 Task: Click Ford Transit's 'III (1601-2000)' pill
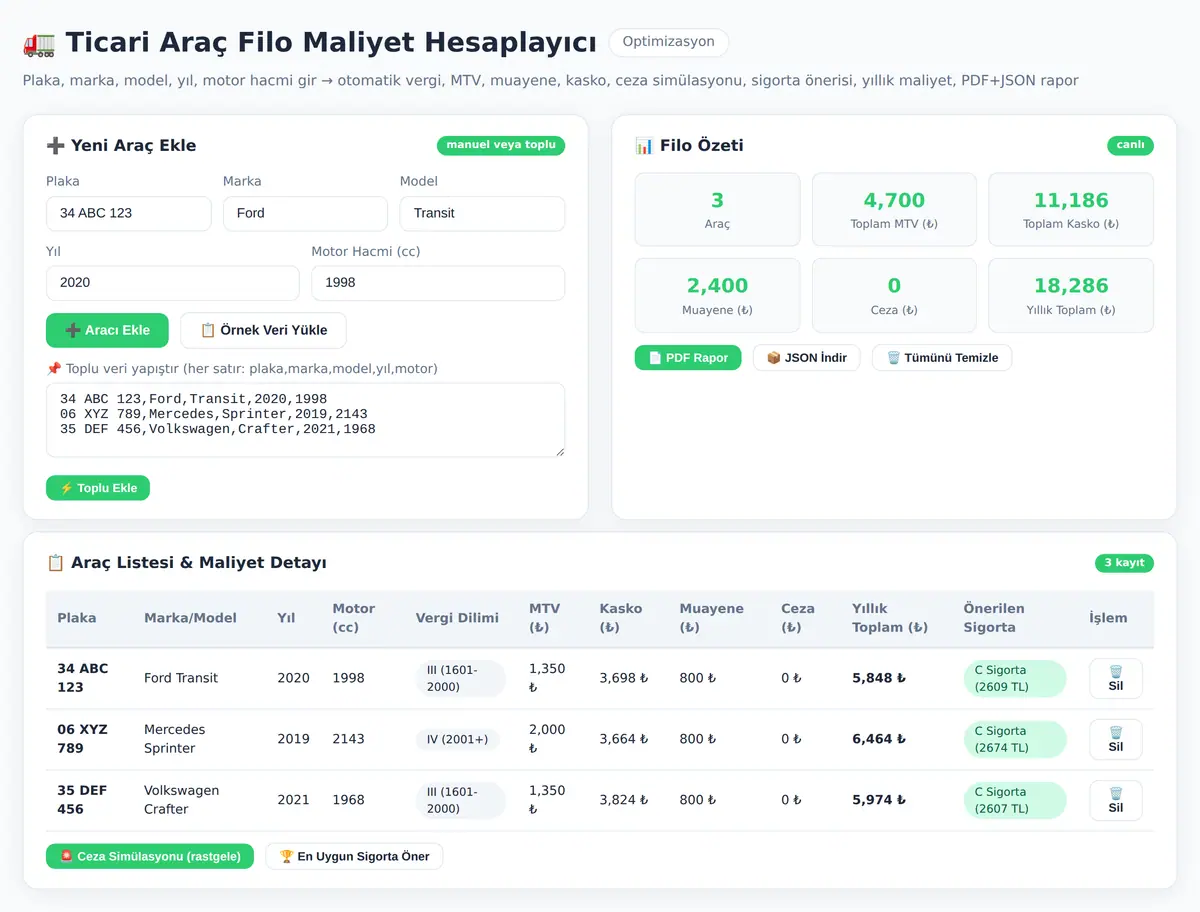tap(460, 678)
